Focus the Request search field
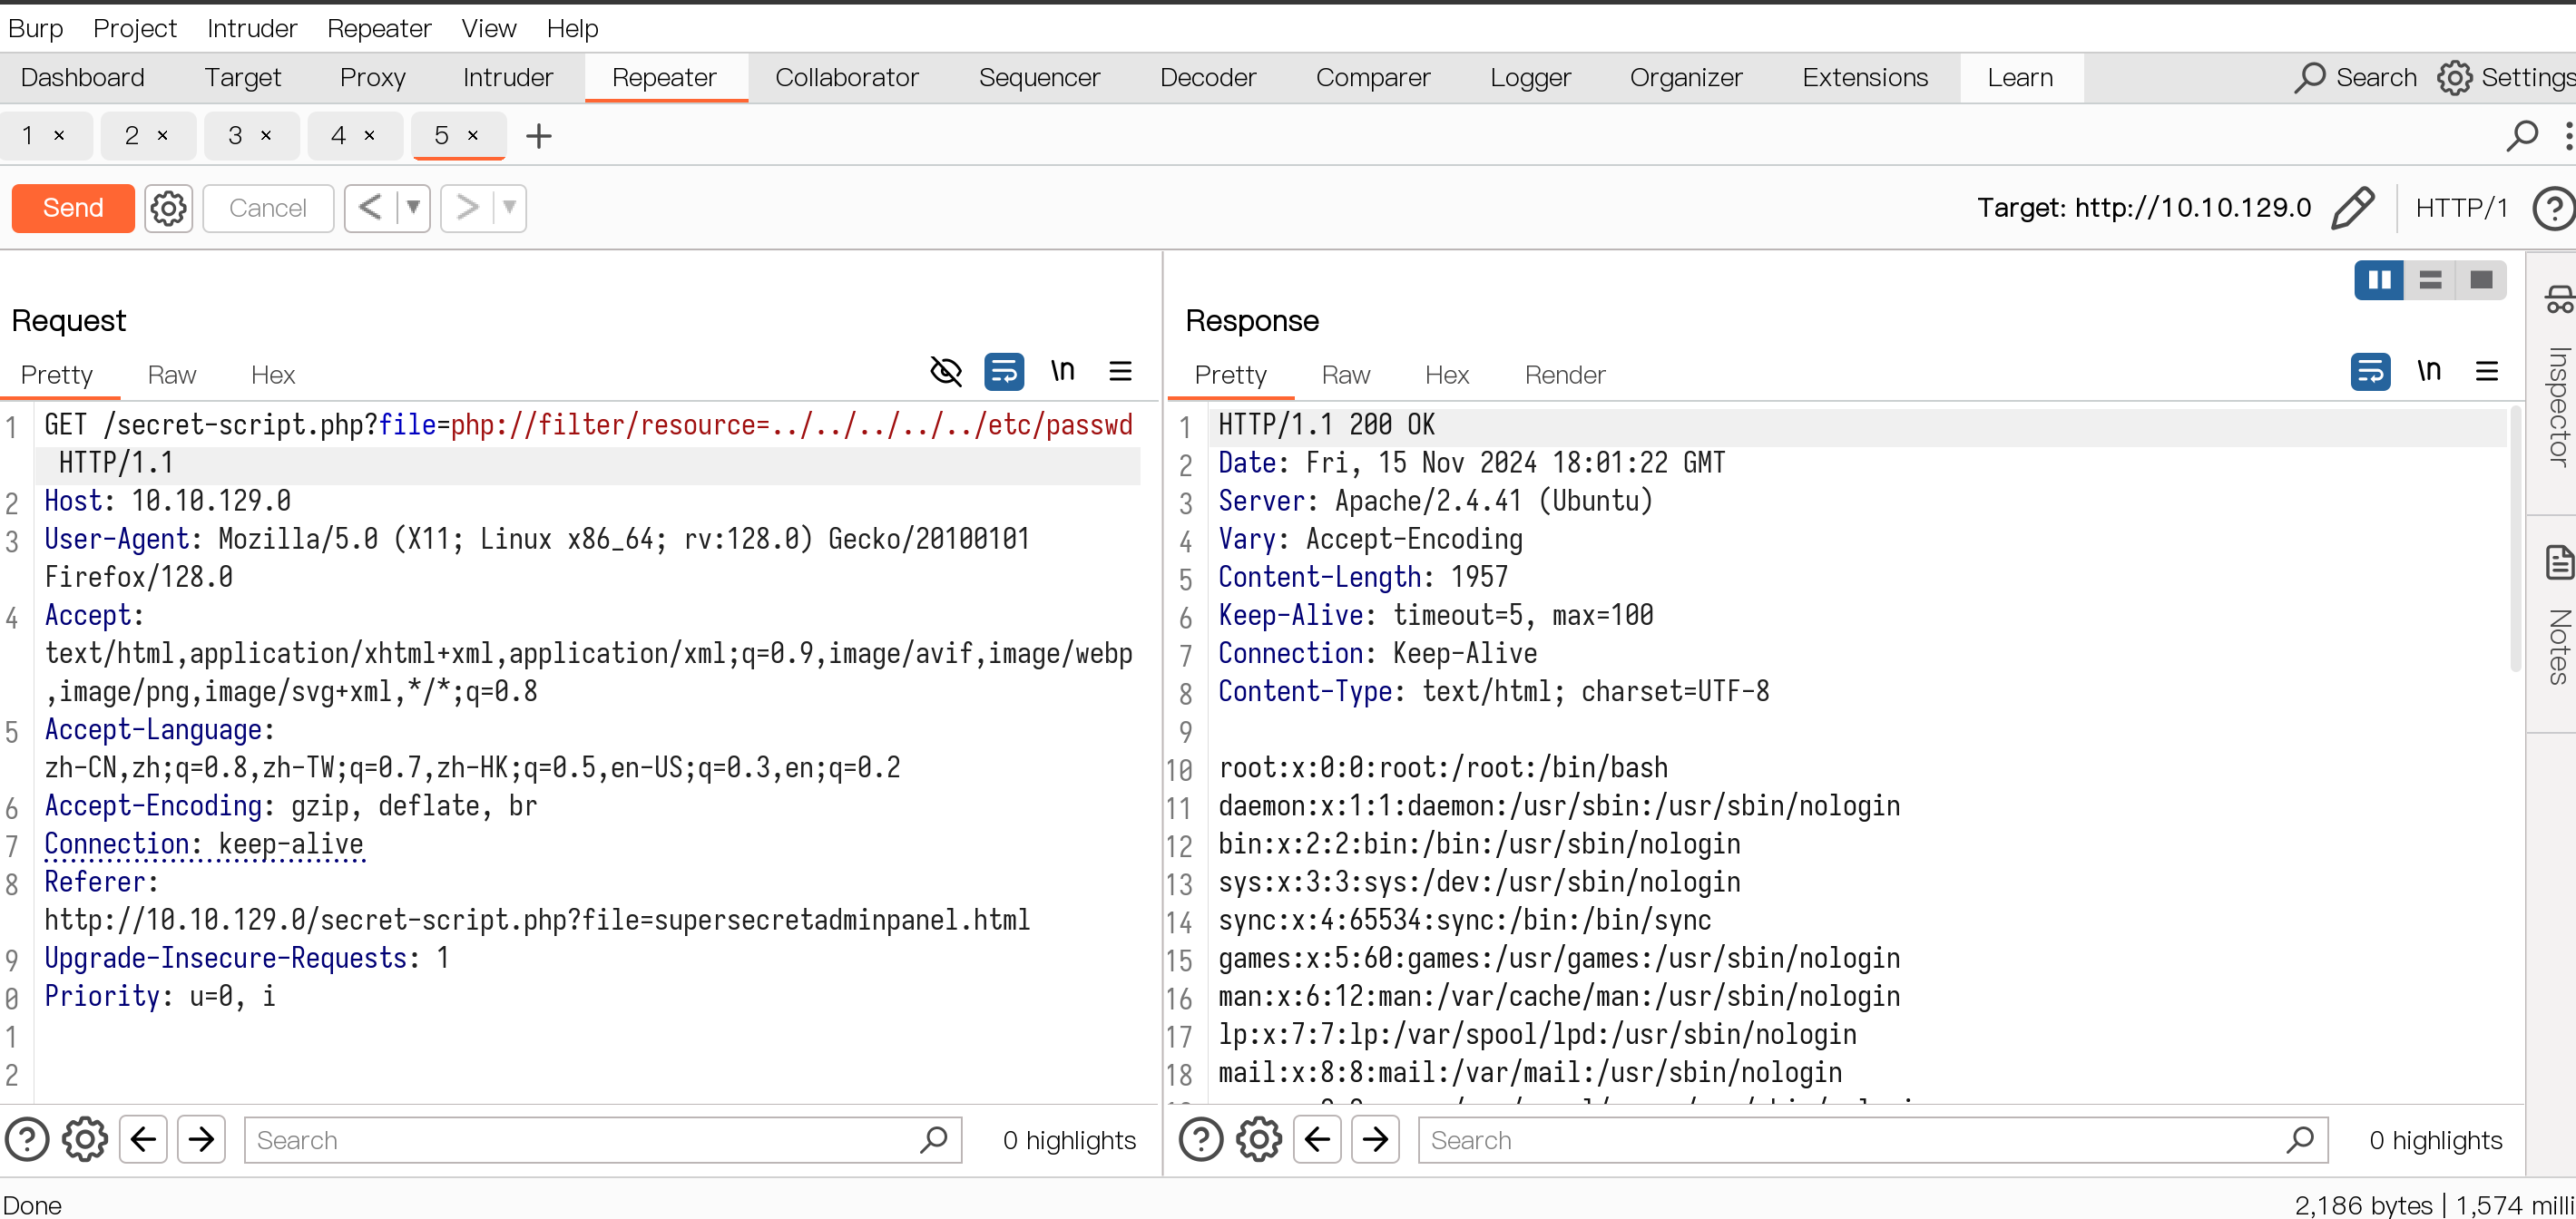 603,1140
